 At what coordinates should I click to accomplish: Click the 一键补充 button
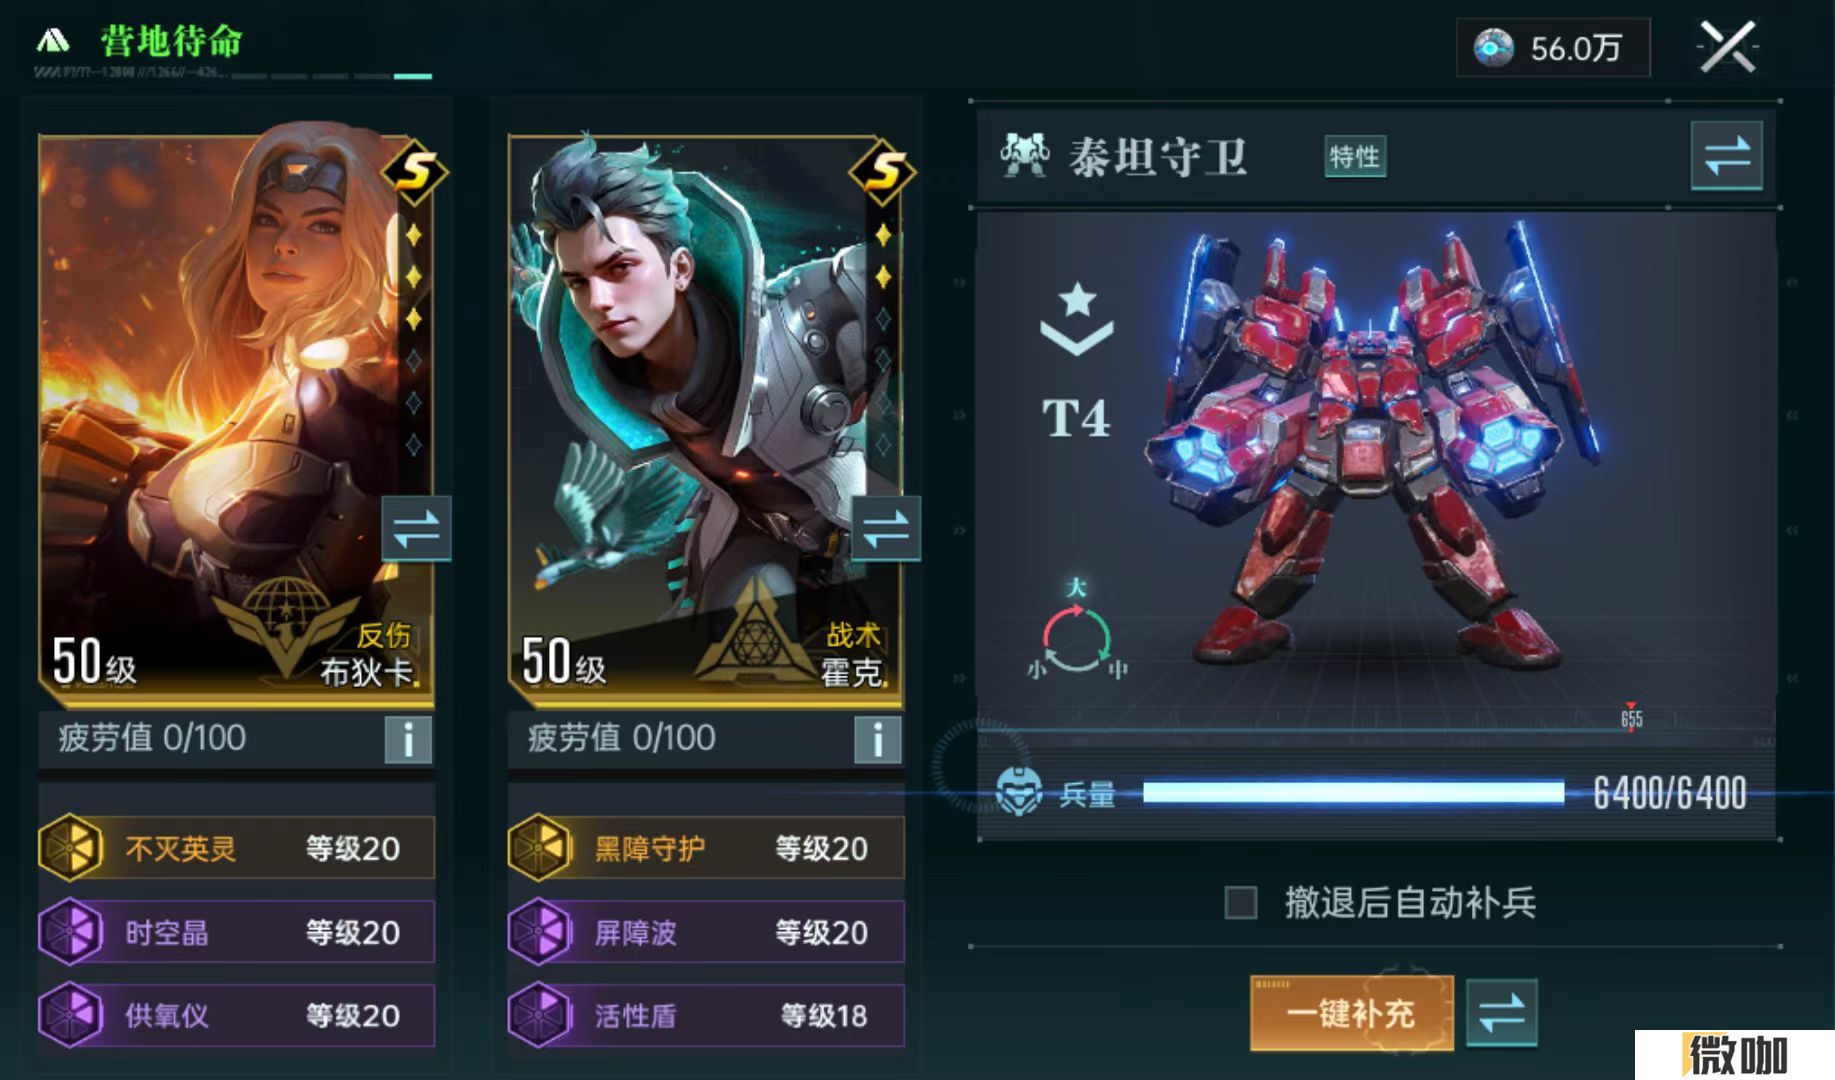tap(1351, 1013)
